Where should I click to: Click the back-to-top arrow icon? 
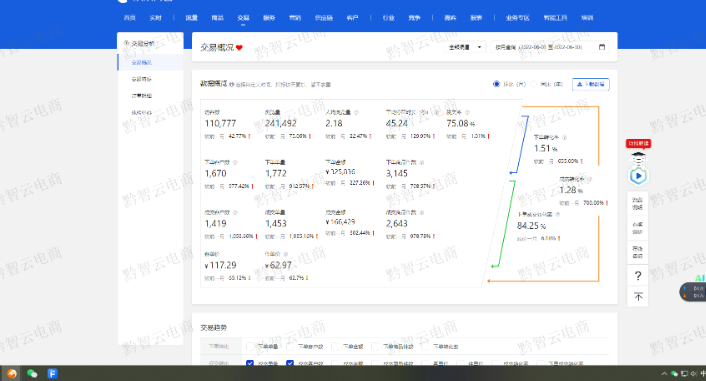pos(638,297)
